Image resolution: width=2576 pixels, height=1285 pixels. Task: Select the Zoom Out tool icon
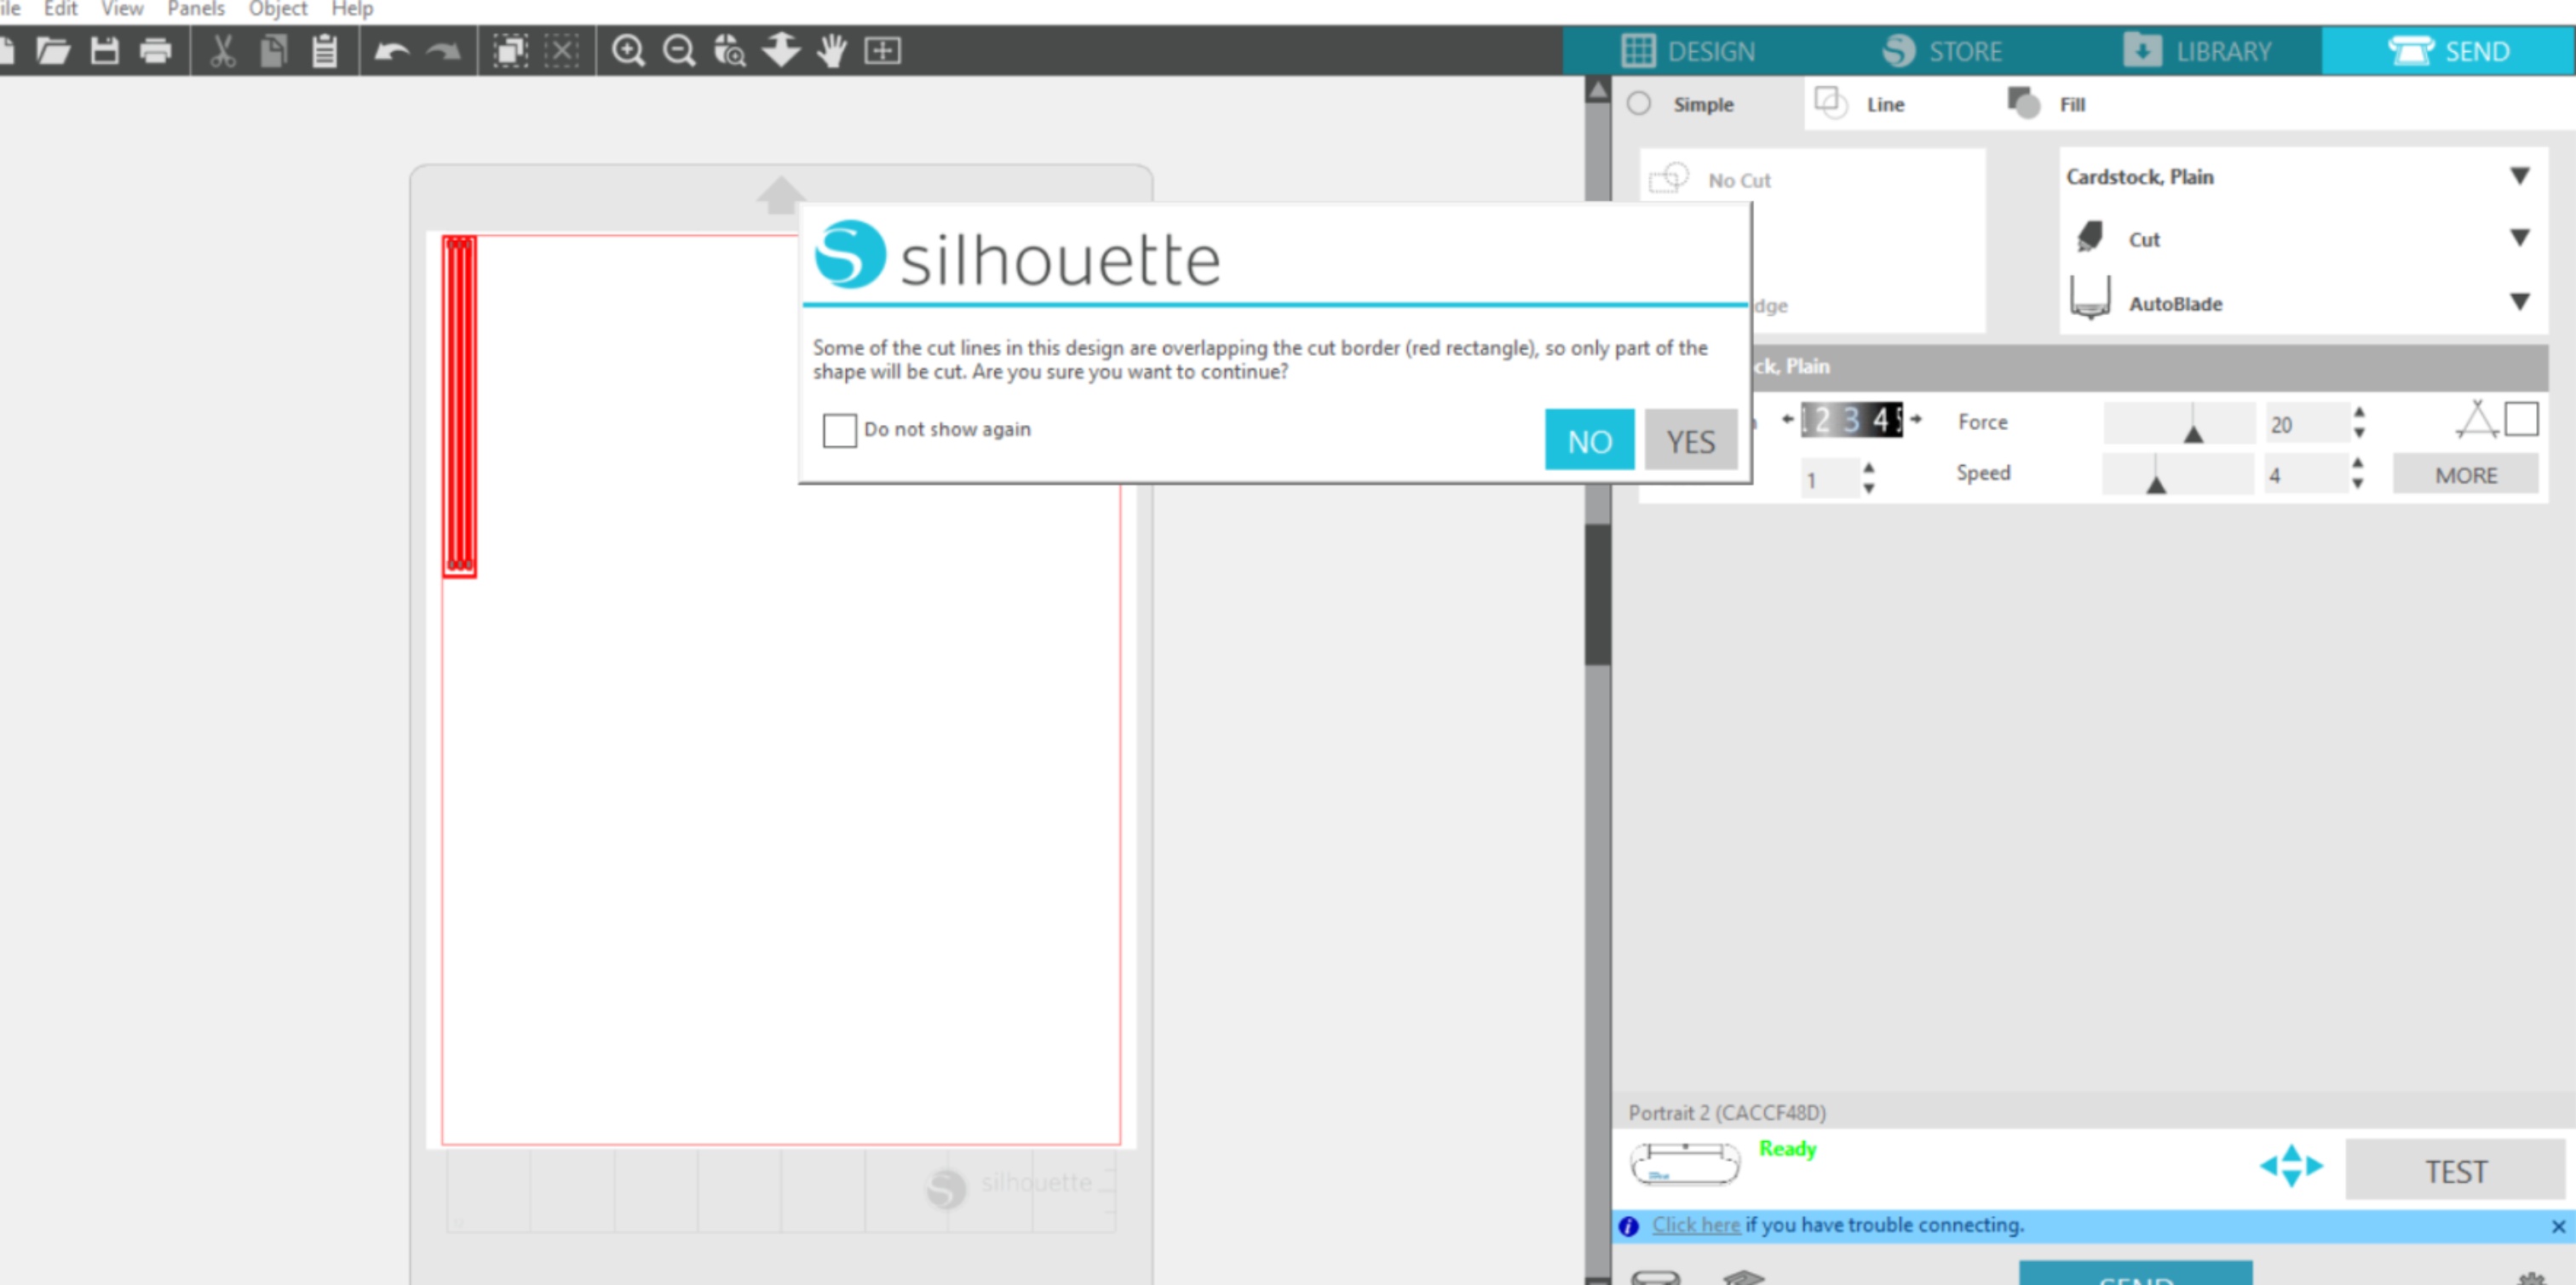click(x=678, y=51)
